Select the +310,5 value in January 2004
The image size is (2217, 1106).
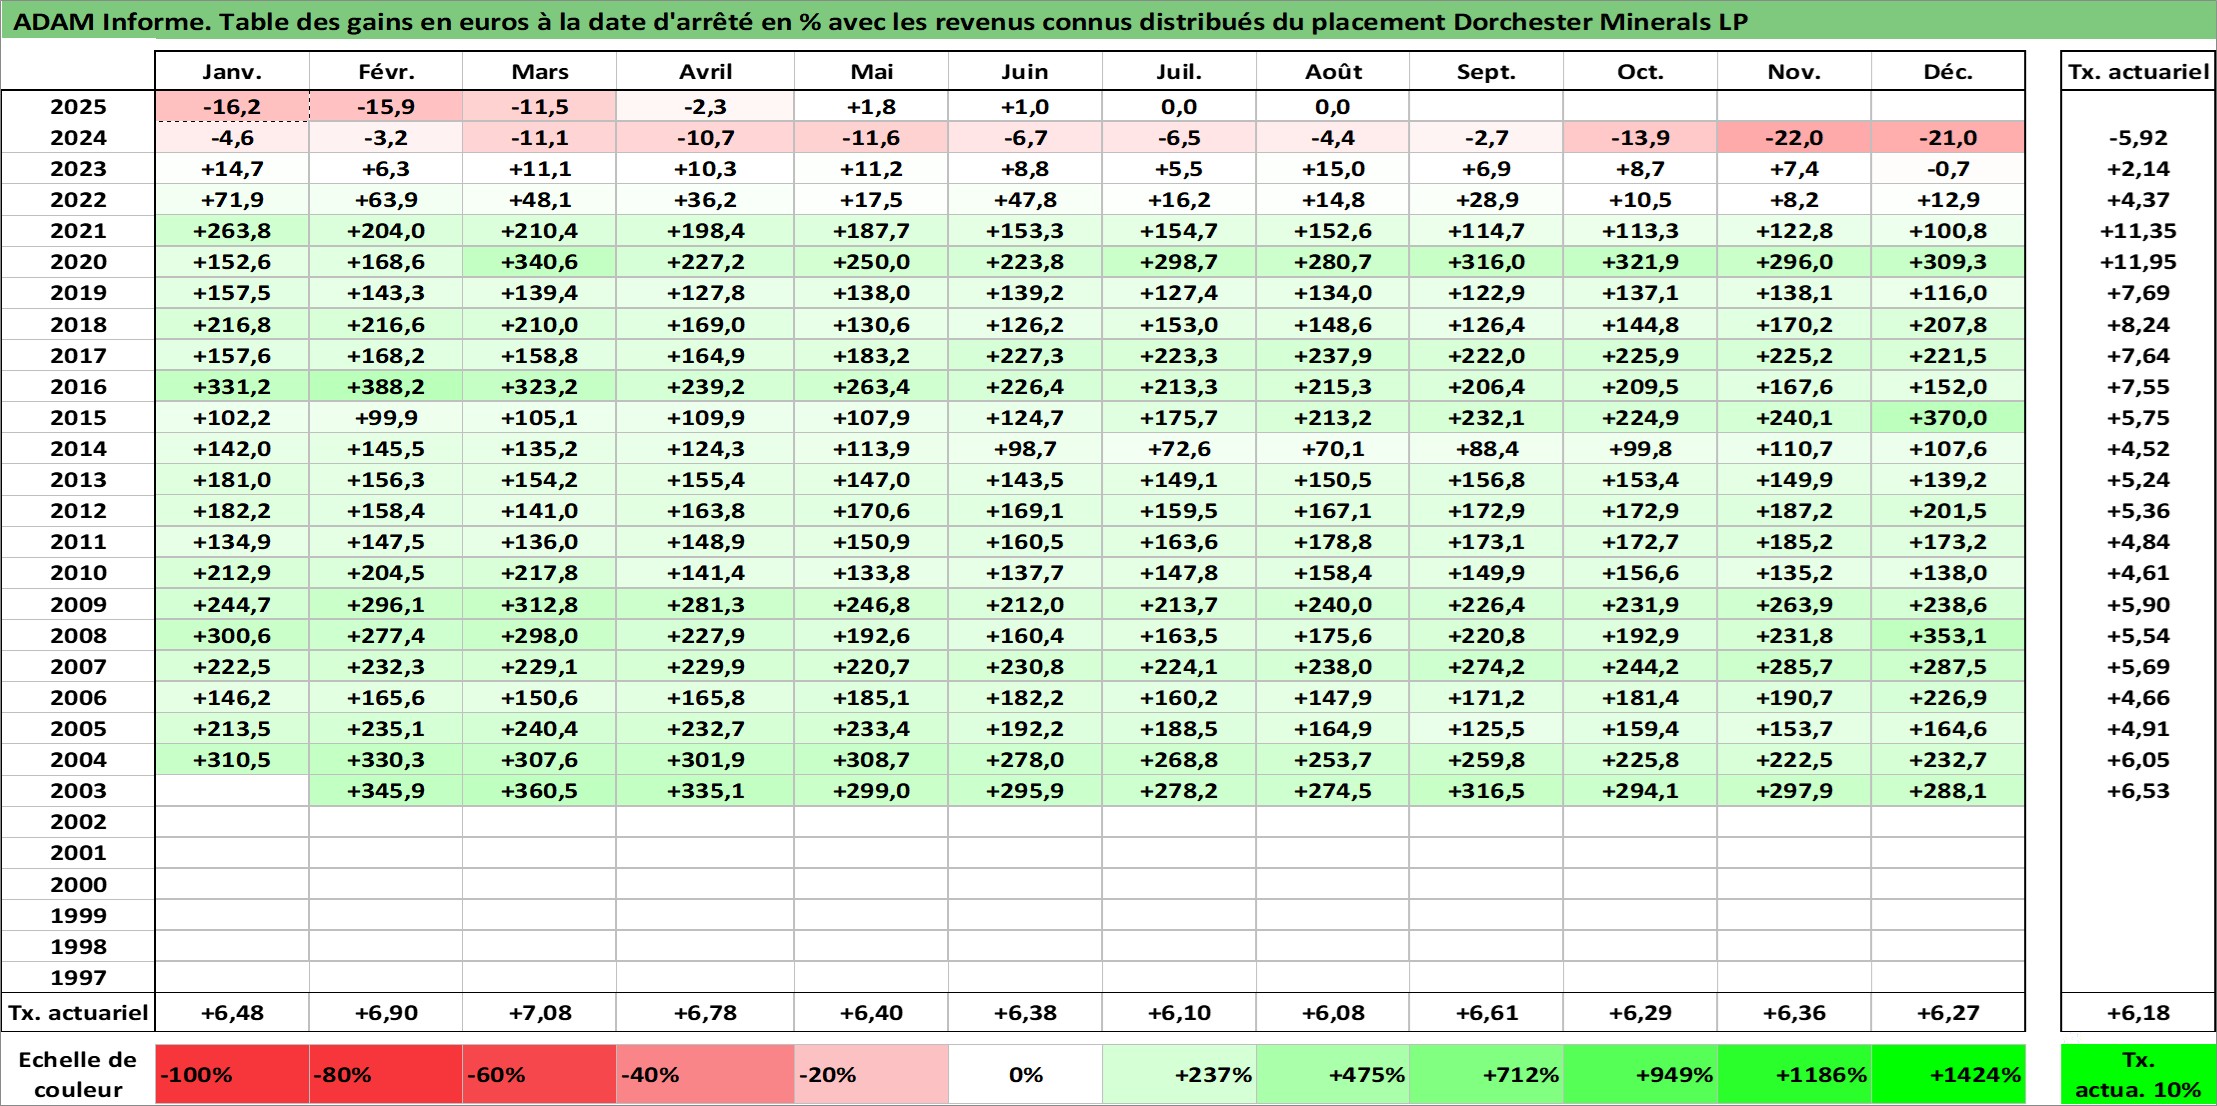tap(232, 760)
